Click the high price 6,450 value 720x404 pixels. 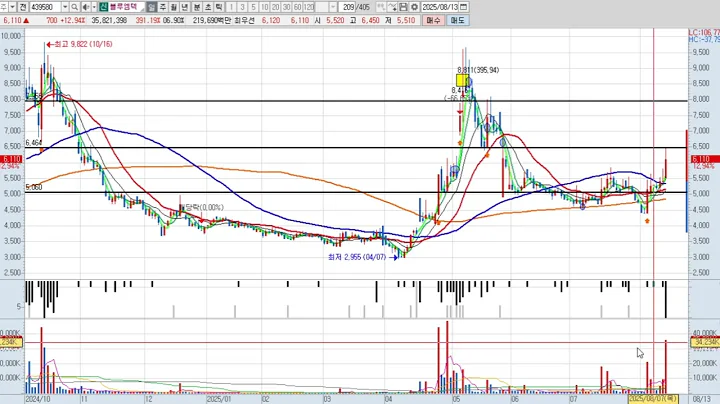pos(370,20)
